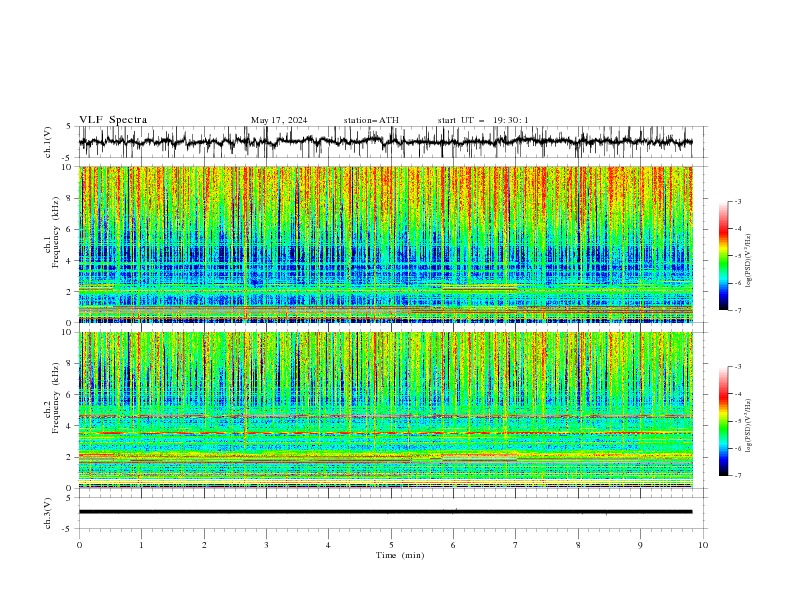Click the ch.1 colorbar "log(PSD)(V²/Hz)" label
Viewport: 792px width, 612px height.
click(x=749, y=261)
